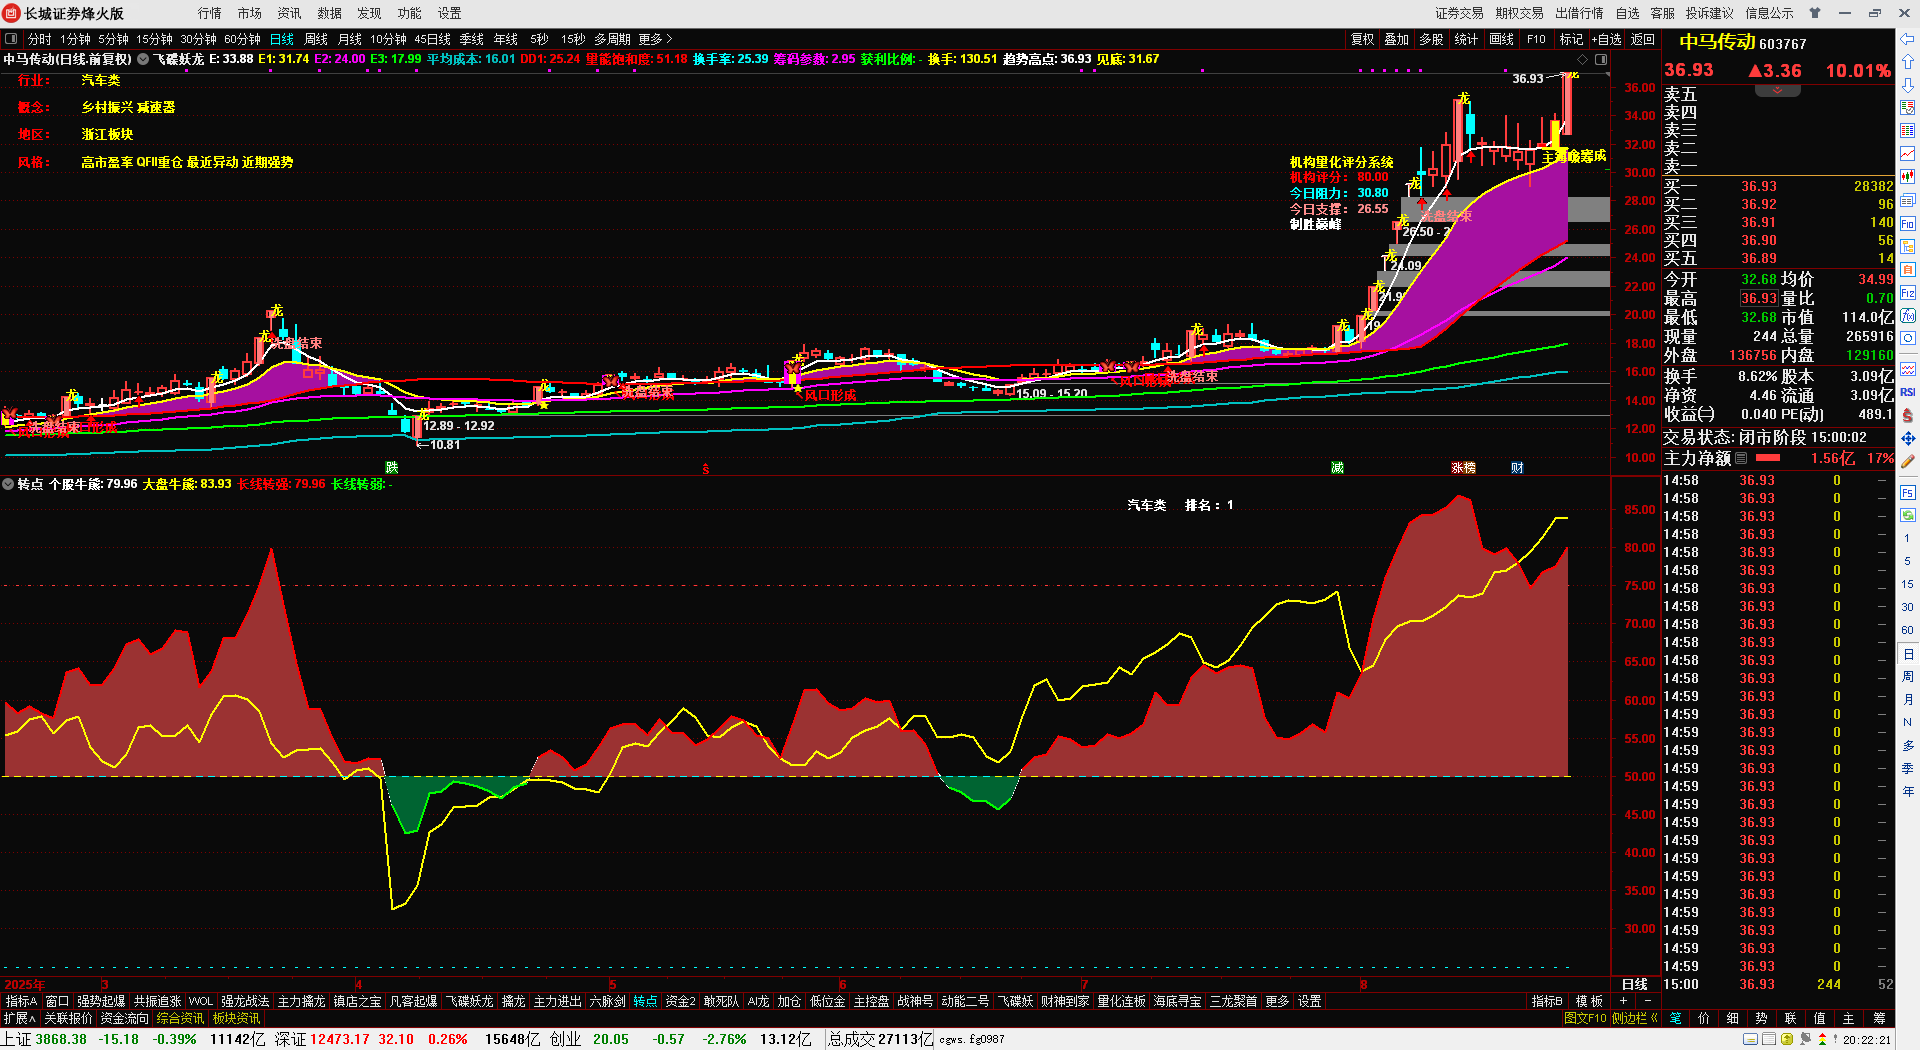Open the 行情 menu
Viewport: 1920px width, 1050px height.
tap(210, 13)
